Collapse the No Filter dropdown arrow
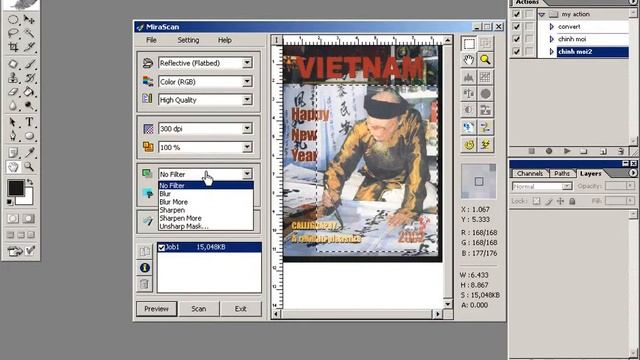Screen dimensions: 640x360 (247, 174)
